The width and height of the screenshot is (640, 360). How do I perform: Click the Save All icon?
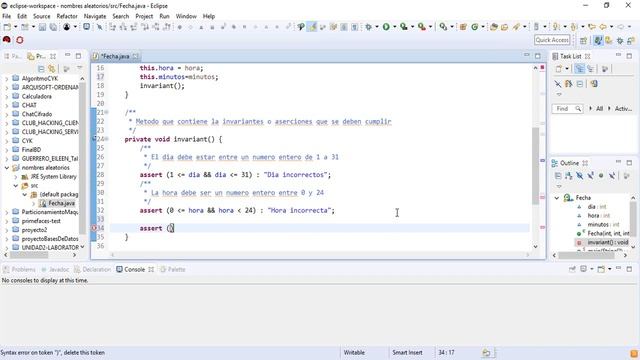pos(53,27)
